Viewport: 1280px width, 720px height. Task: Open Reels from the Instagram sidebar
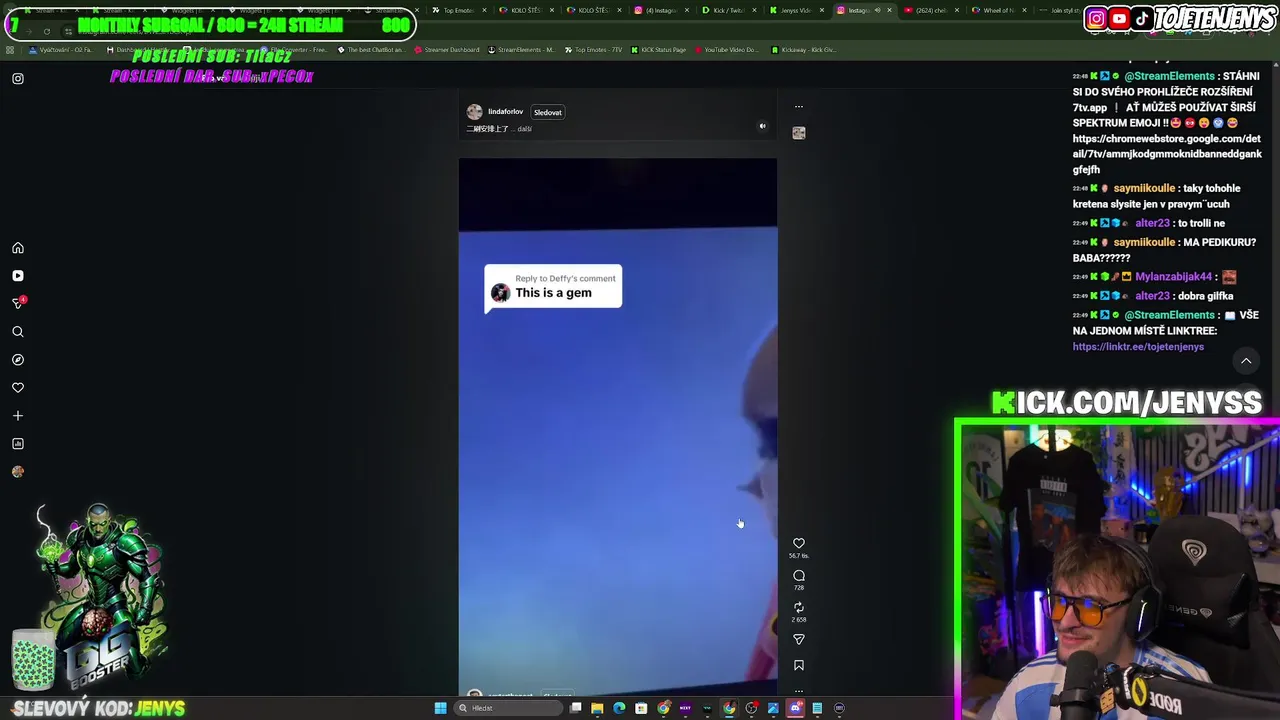pos(18,276)
